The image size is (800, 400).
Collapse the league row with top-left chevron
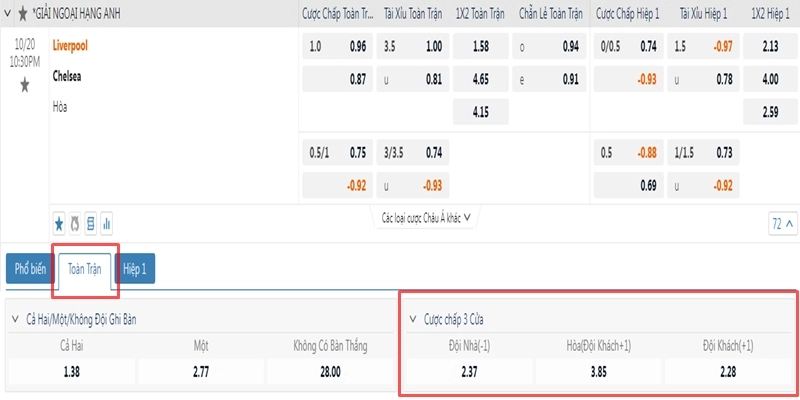(7, 14)
